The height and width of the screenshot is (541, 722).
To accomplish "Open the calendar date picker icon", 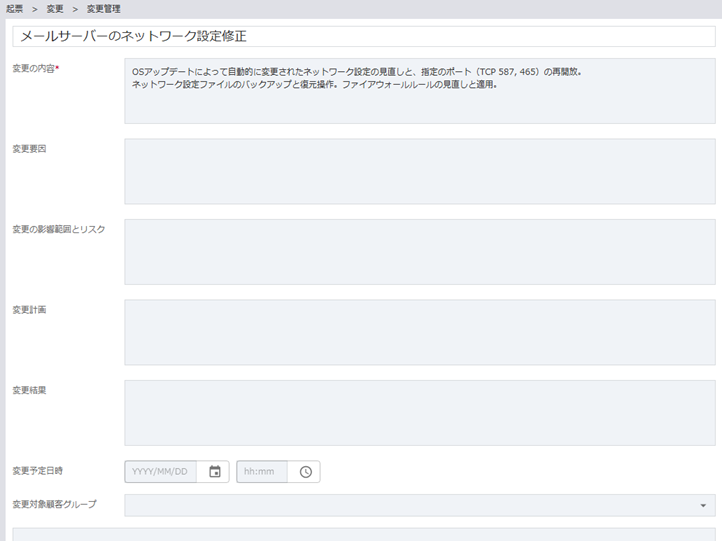I will pos(214,472).
